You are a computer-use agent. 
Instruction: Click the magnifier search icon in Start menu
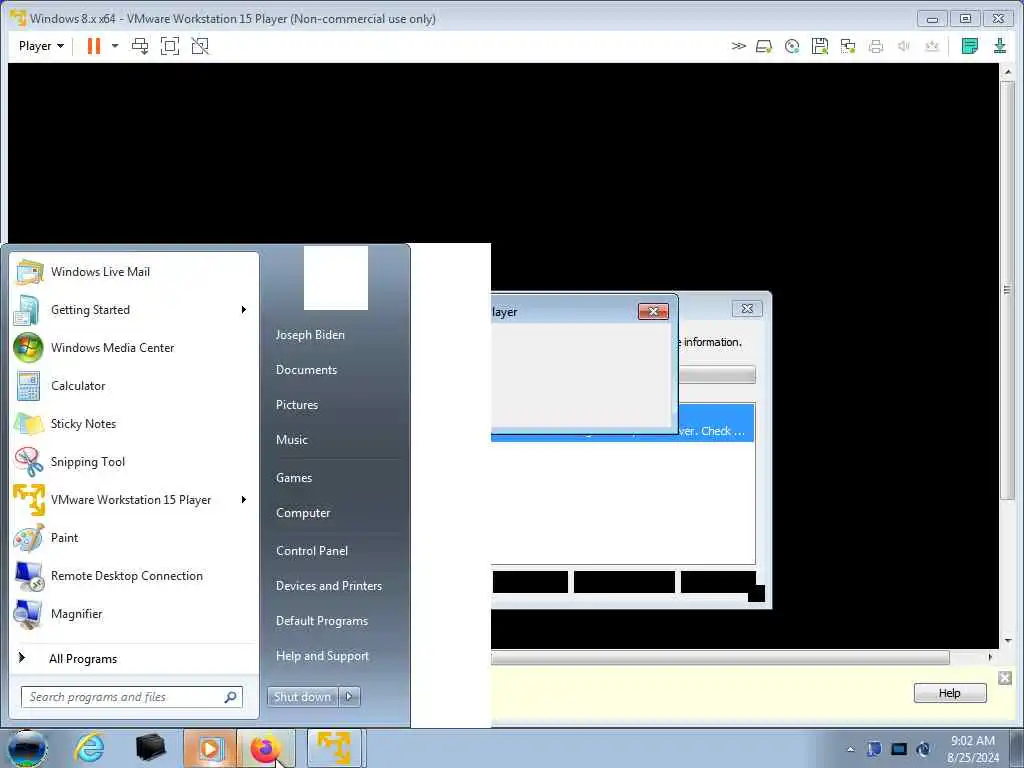231,697
